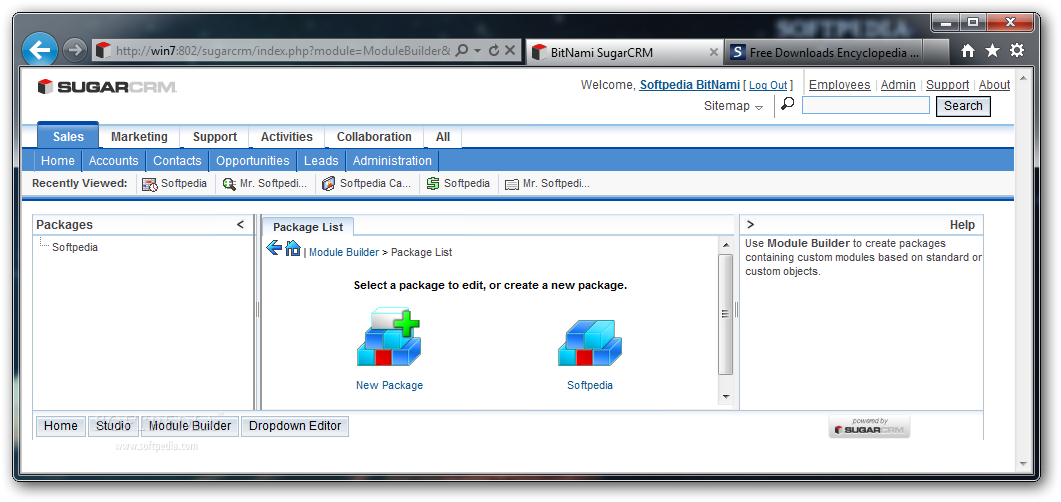Open the top Support link
Viewport: 1061px width, 502px height.
947,85
